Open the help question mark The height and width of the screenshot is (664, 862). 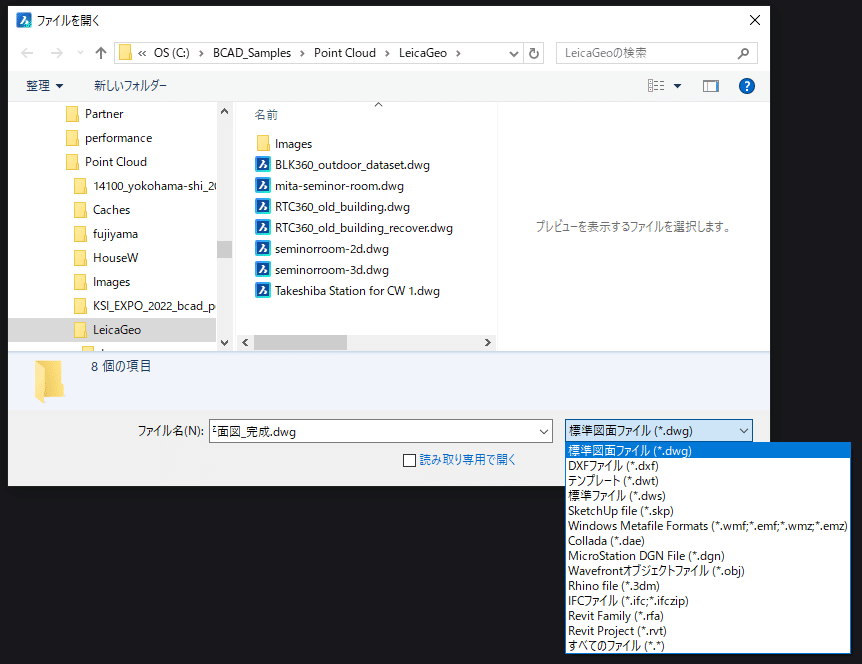click(747, 86)
